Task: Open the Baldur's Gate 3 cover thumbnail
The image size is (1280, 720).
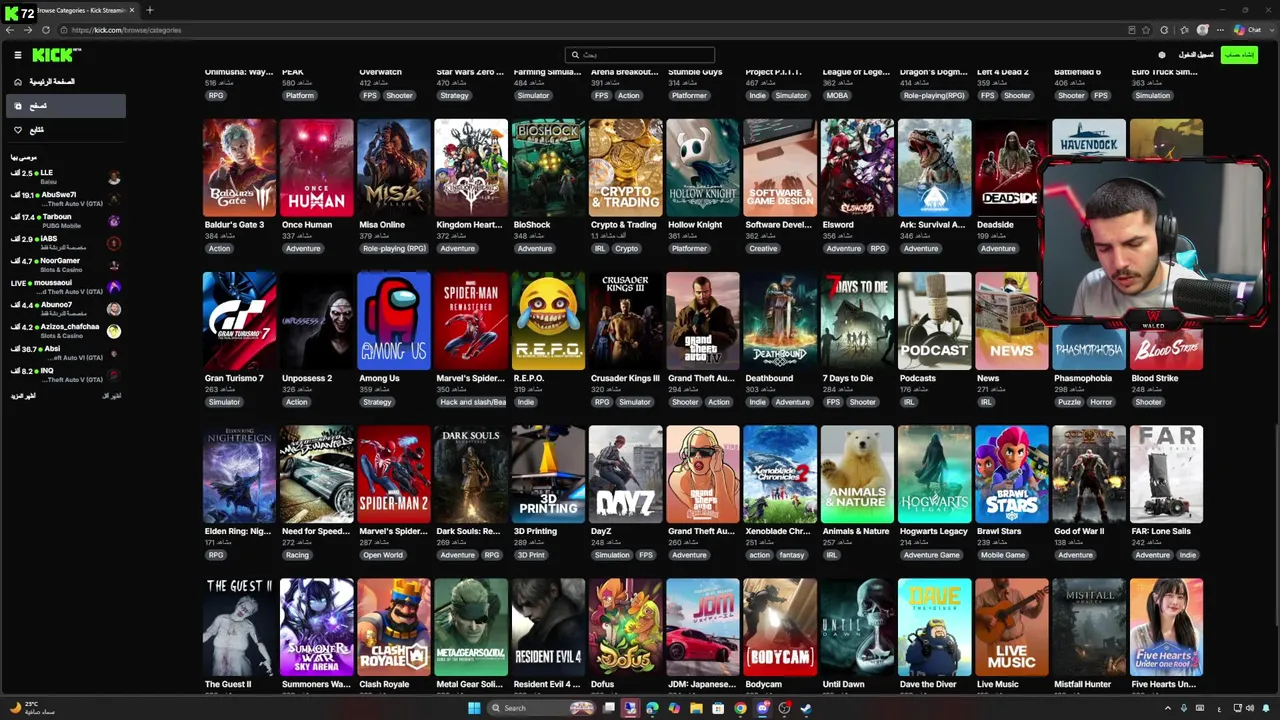Action: click(239, 167)
